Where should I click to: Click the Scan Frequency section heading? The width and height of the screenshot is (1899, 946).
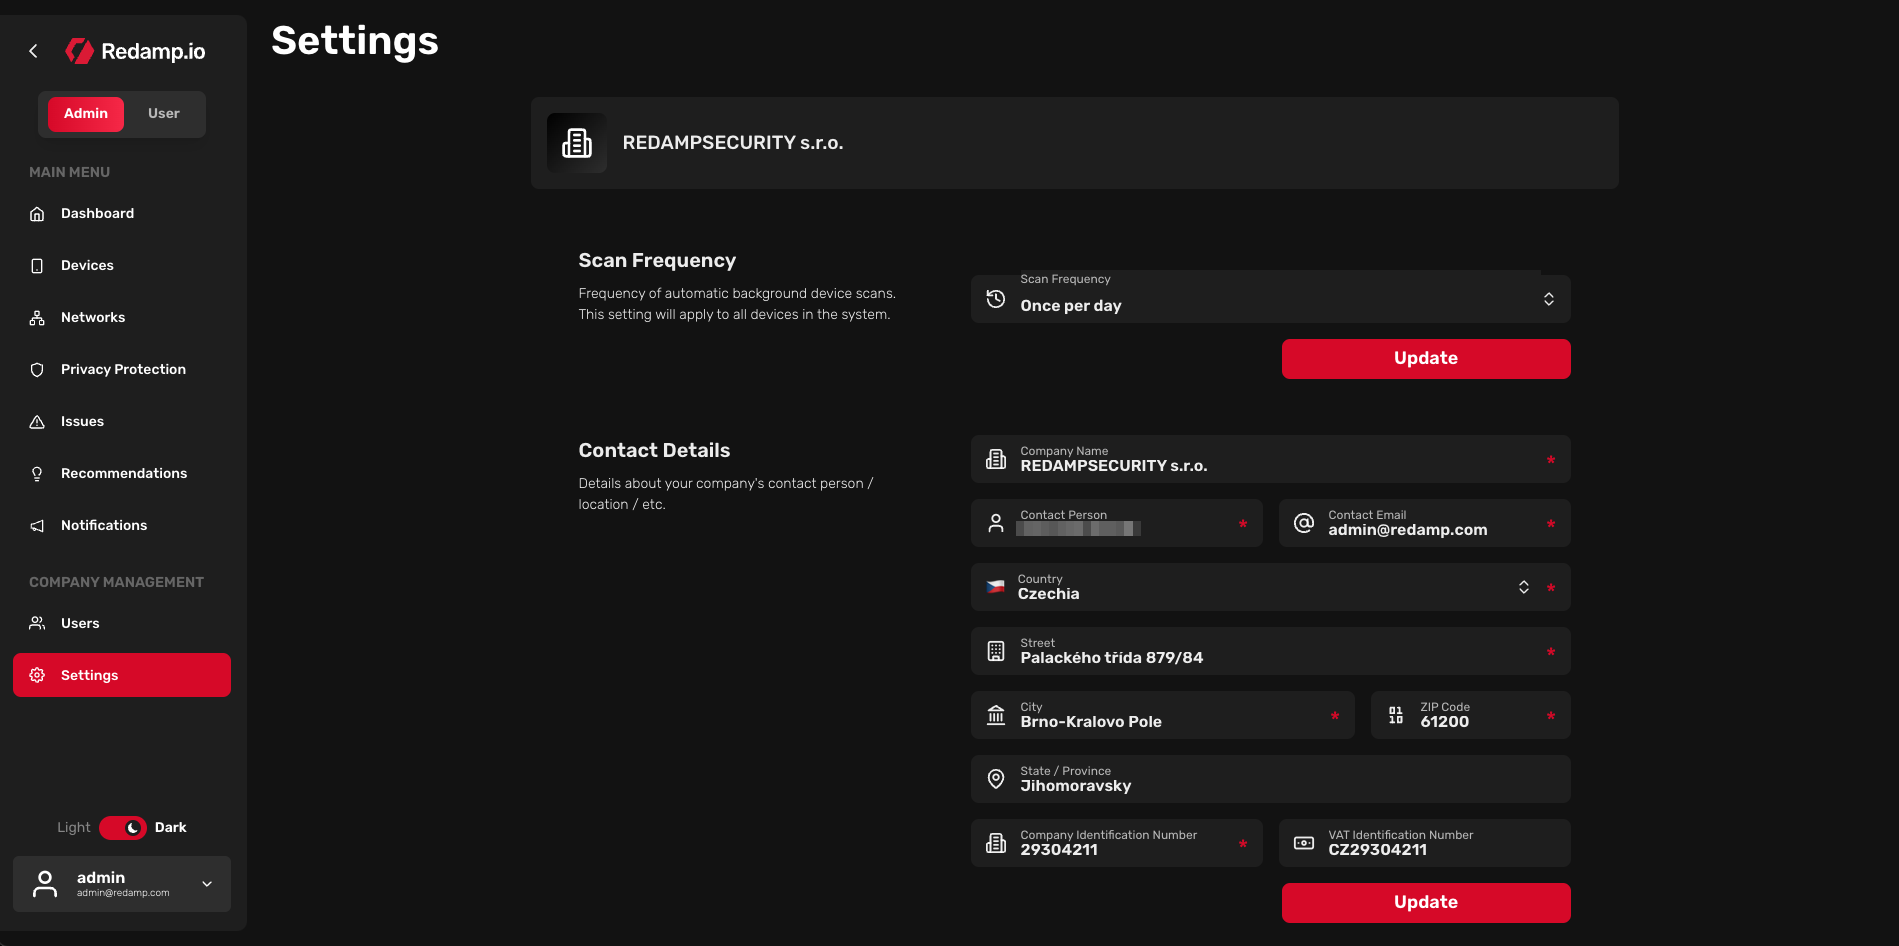click(x=657, y=261)
